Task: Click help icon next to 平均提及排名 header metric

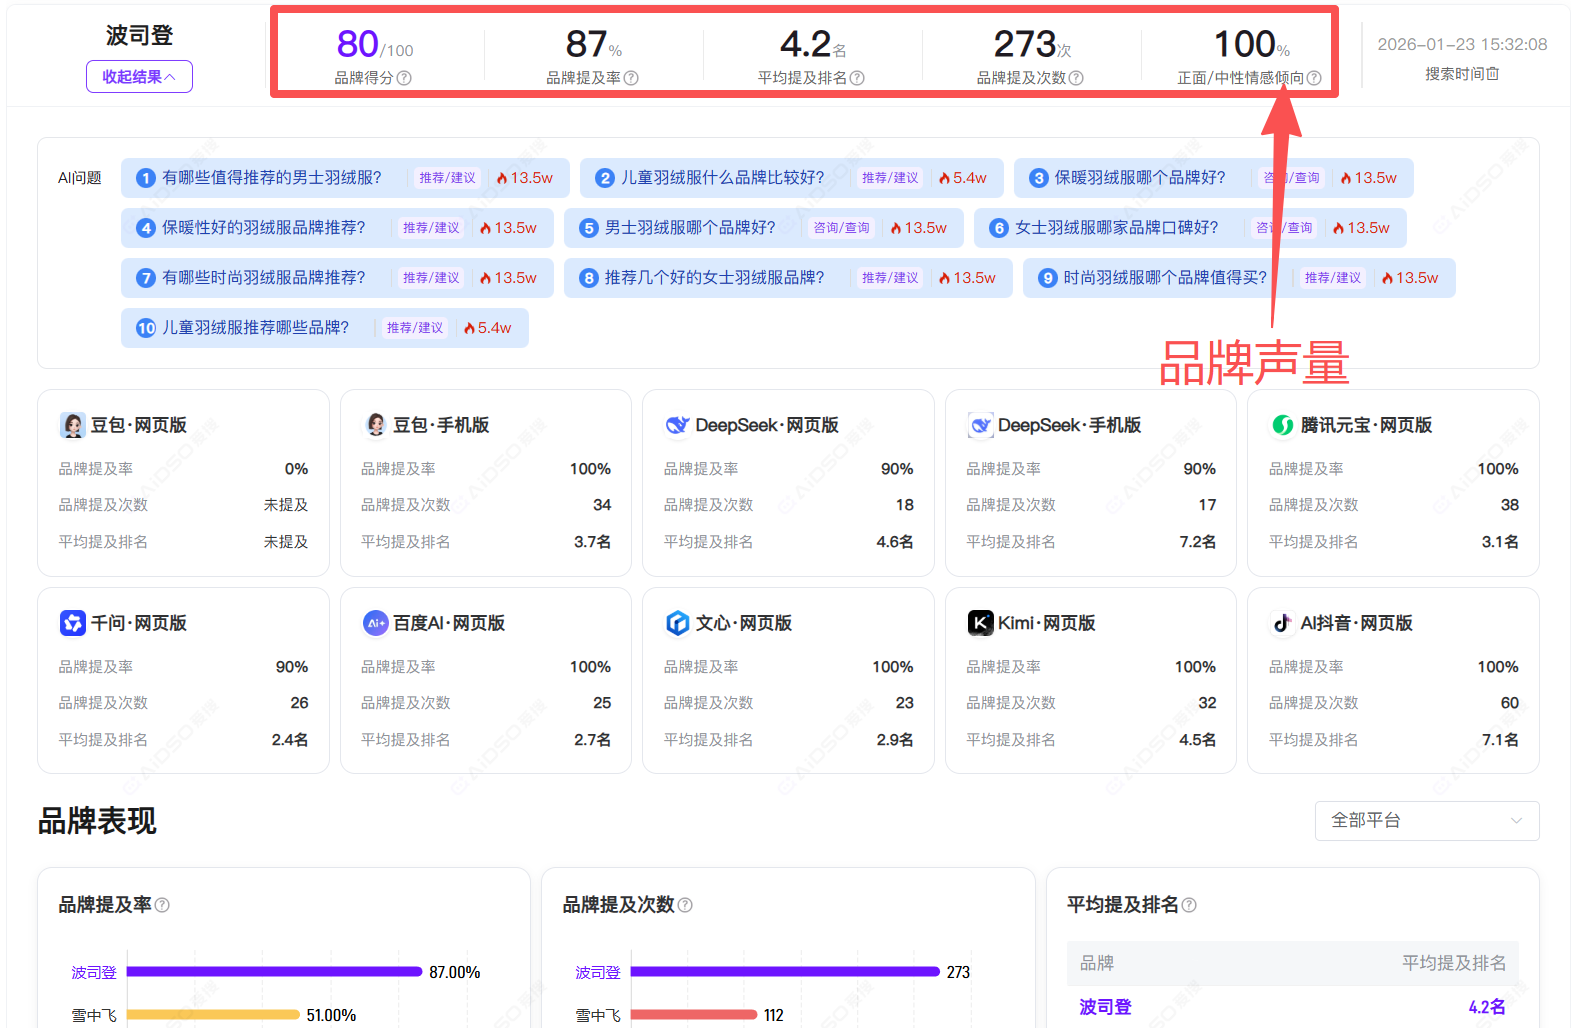Action: [x=857, y=78]
